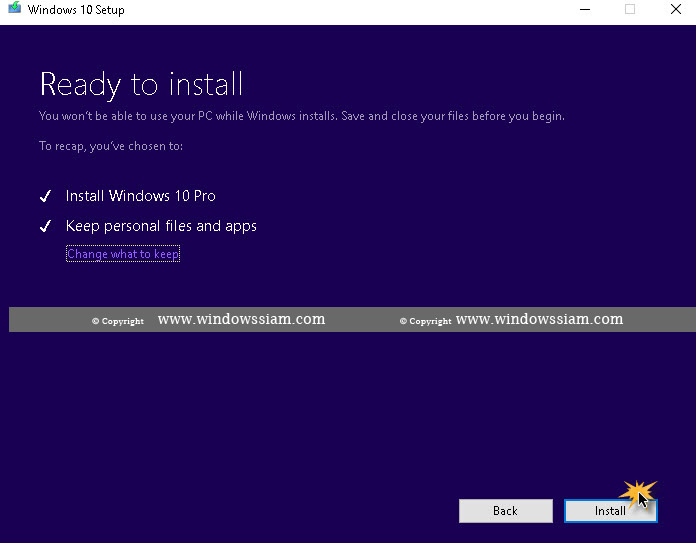
Task: Close the Windows 10 Setup window
Action: pyautogui.click(x=676, y=9)
